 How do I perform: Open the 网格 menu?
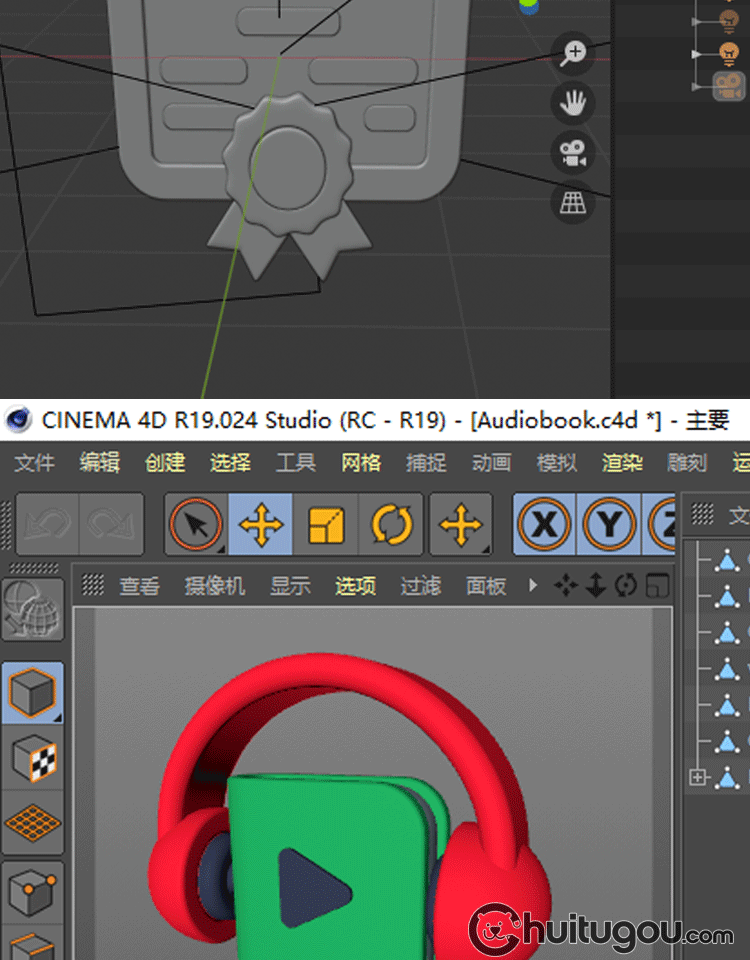(x=361, y=463)
